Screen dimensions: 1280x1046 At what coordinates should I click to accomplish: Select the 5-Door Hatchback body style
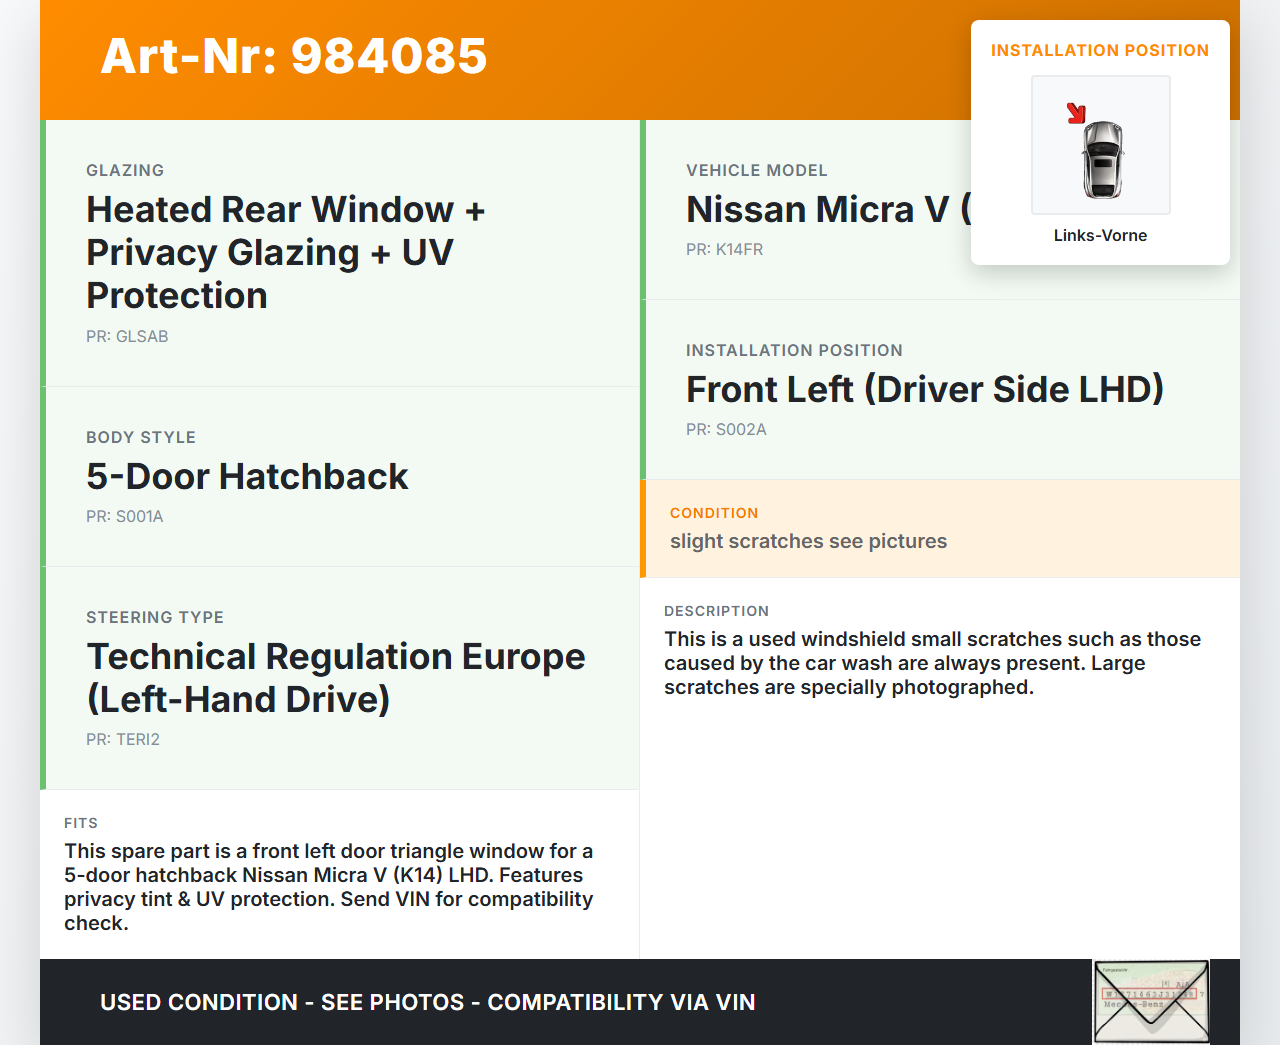(247, 476)
